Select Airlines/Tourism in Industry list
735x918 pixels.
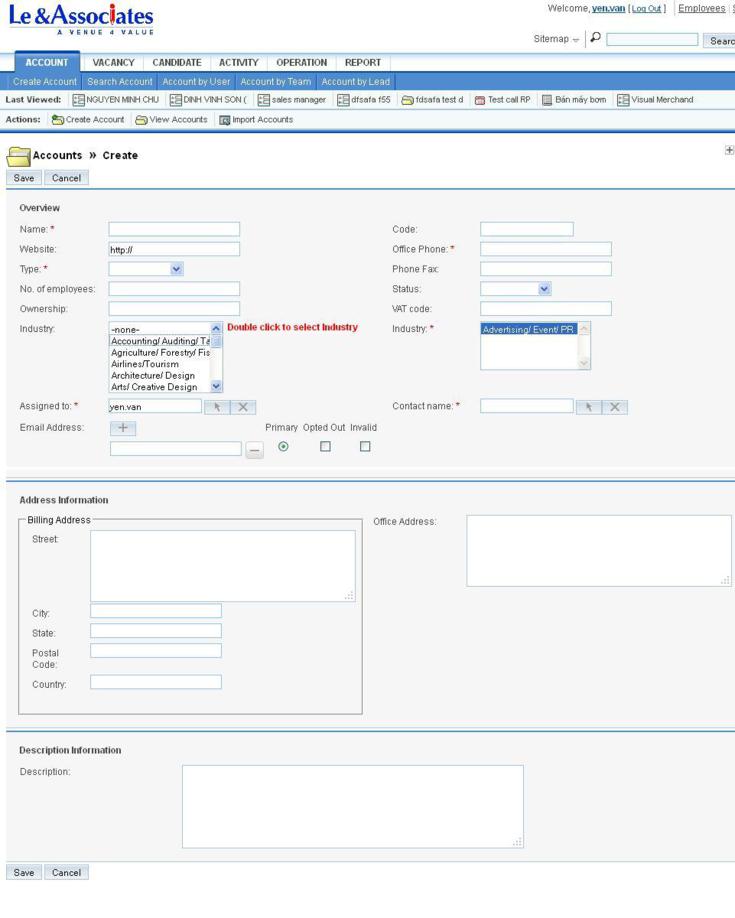[x=159, y=364]
